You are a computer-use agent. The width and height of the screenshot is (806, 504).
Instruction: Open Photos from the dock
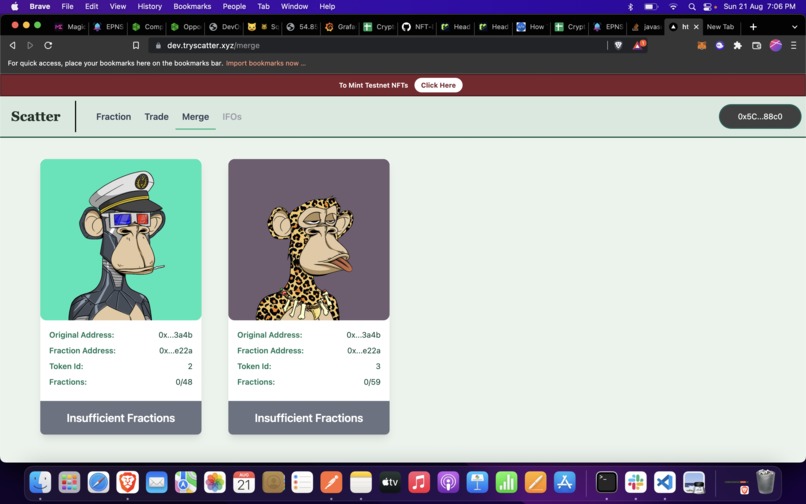point(215,482)
